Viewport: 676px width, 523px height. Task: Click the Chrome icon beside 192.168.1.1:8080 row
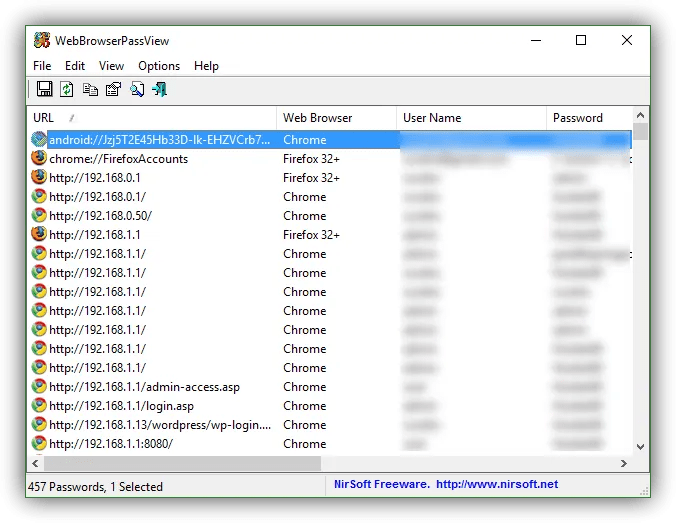pos(39,443)
